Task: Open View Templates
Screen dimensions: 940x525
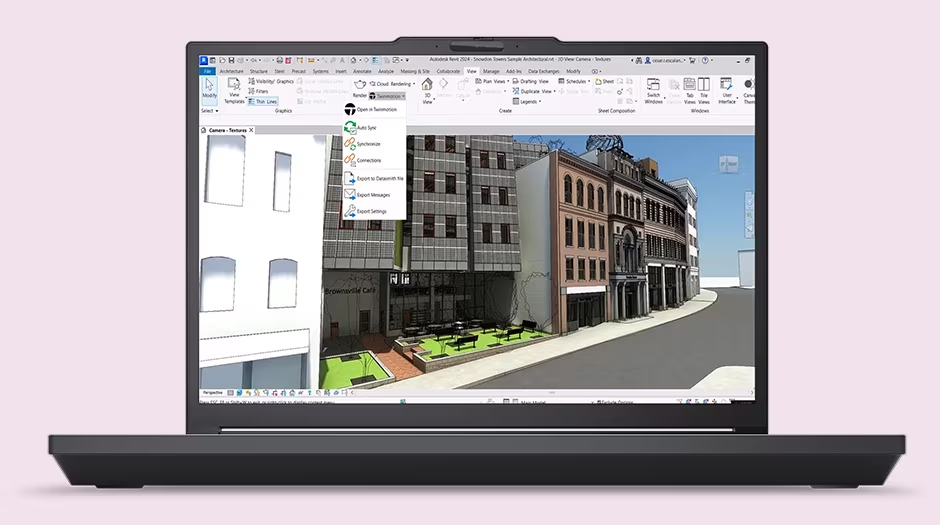Action: click(x=234, y=91)
